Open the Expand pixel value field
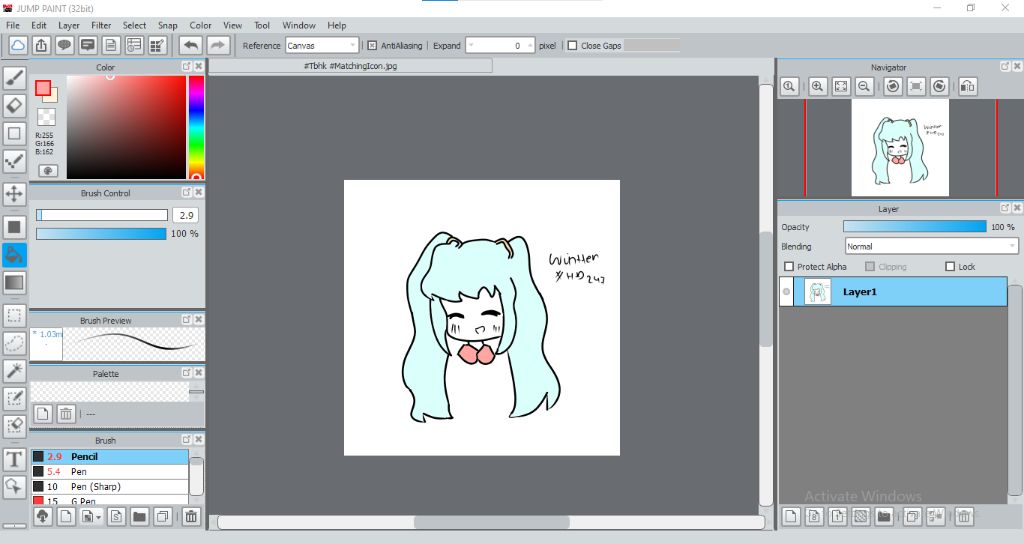This screenshot has height=544, width=1024. [x=500, y=46]
